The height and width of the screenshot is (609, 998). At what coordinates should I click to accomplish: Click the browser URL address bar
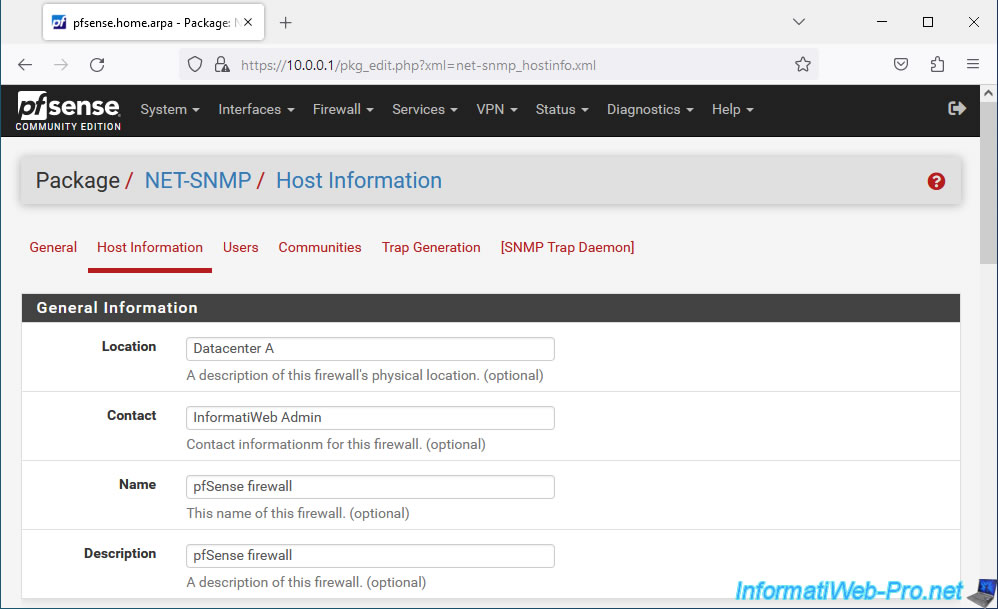point(498,65)
